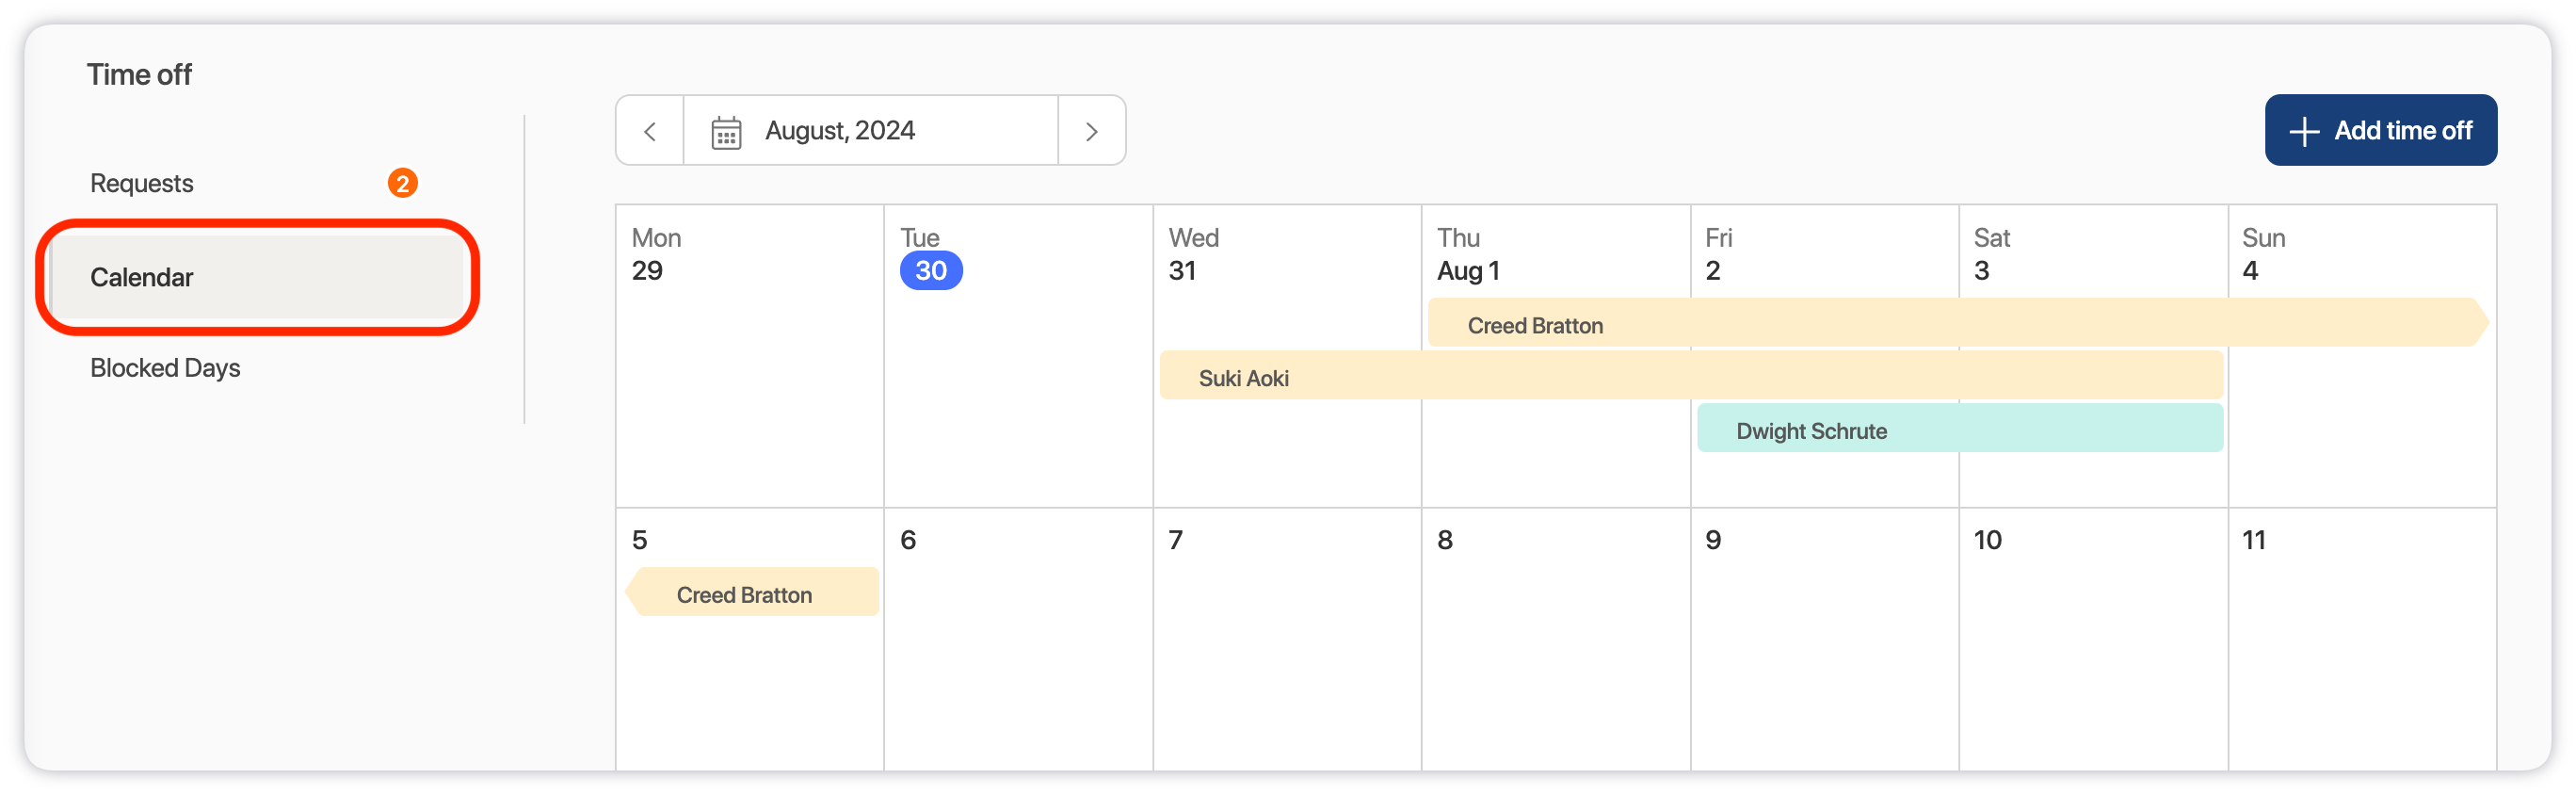Viewport: 2576px width, 795px height.
Task: Go to previous month arrow
Action: (x=650, y=131)
